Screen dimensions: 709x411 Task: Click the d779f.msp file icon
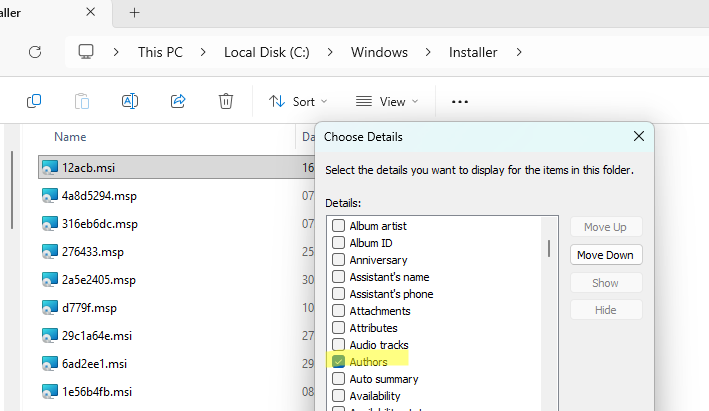point(50,308)
